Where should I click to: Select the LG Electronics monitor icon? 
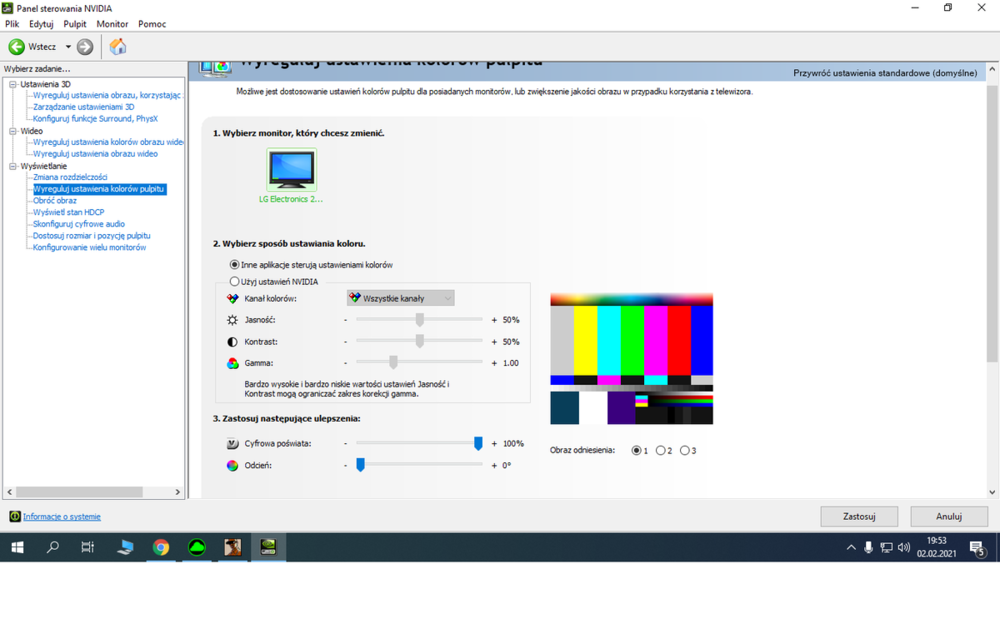[x=291, y=170]
